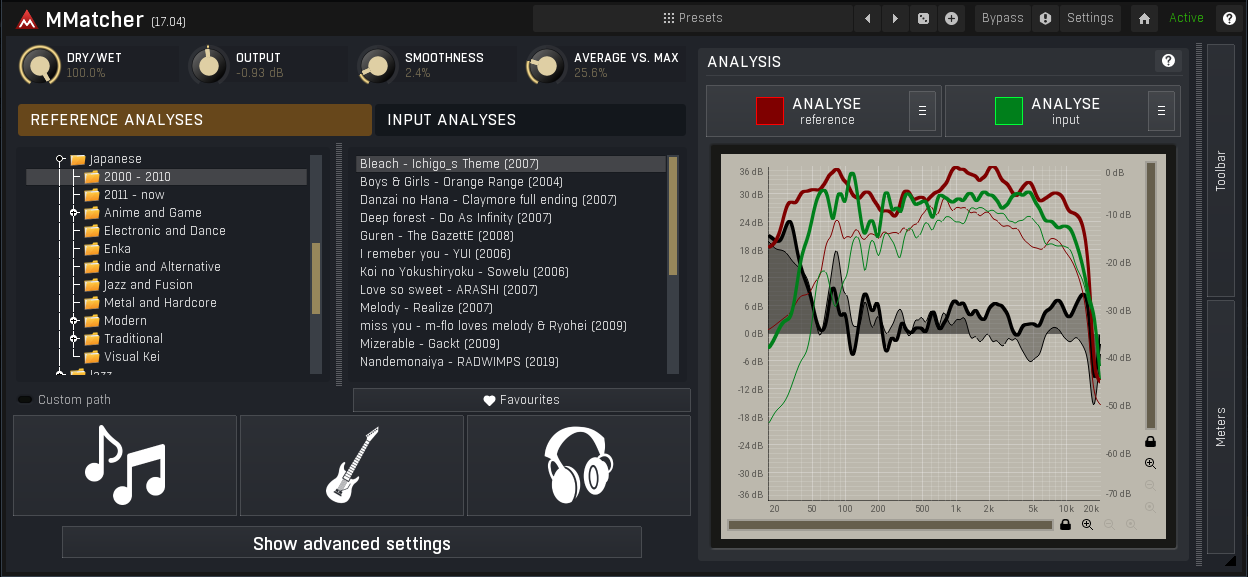This screenshot has width=1248, height=577.
Task: Click the Dry/Wet knob
Action: tap(39, 66)
